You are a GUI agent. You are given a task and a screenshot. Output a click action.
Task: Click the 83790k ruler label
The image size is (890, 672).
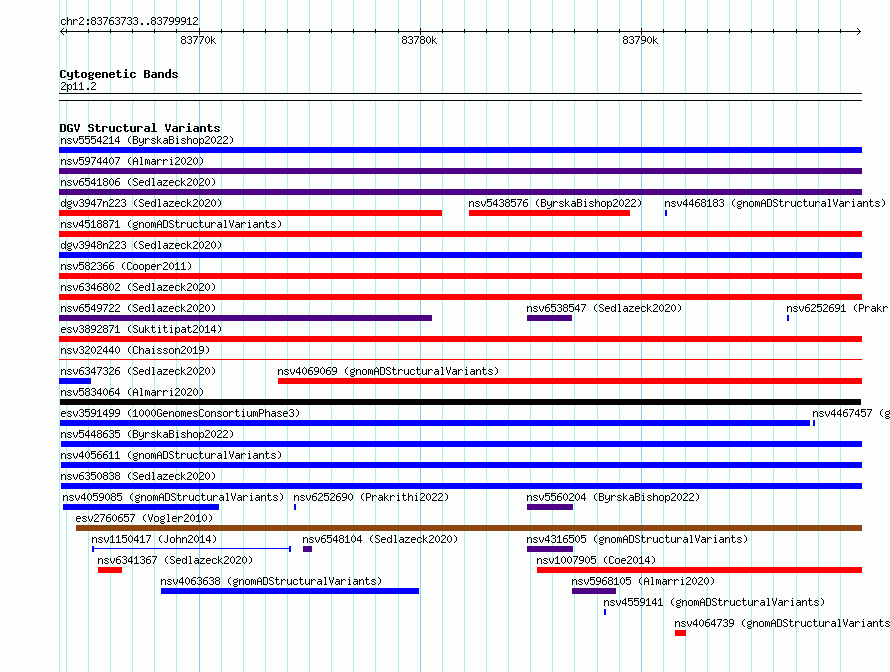pos(640,40)
